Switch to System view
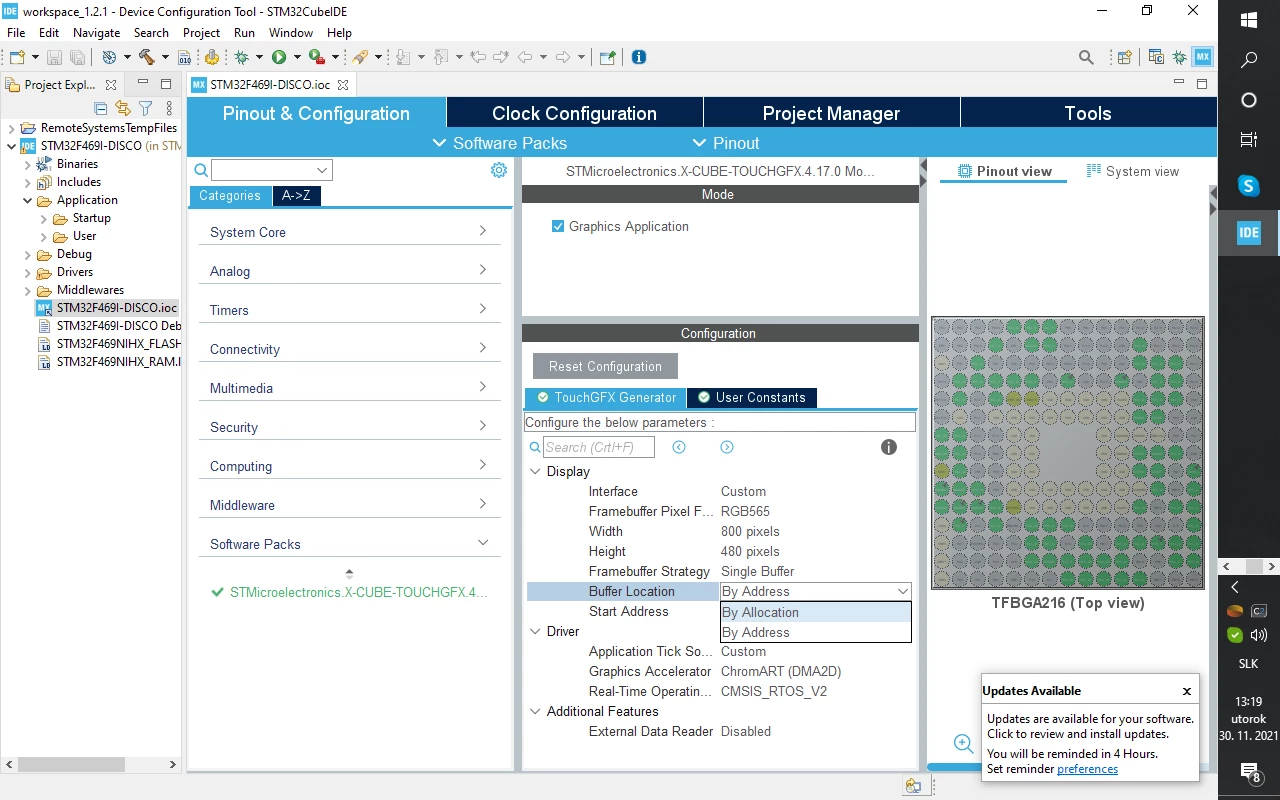The height and width of the screenshot is (800, 1280). pos(1133,171)
